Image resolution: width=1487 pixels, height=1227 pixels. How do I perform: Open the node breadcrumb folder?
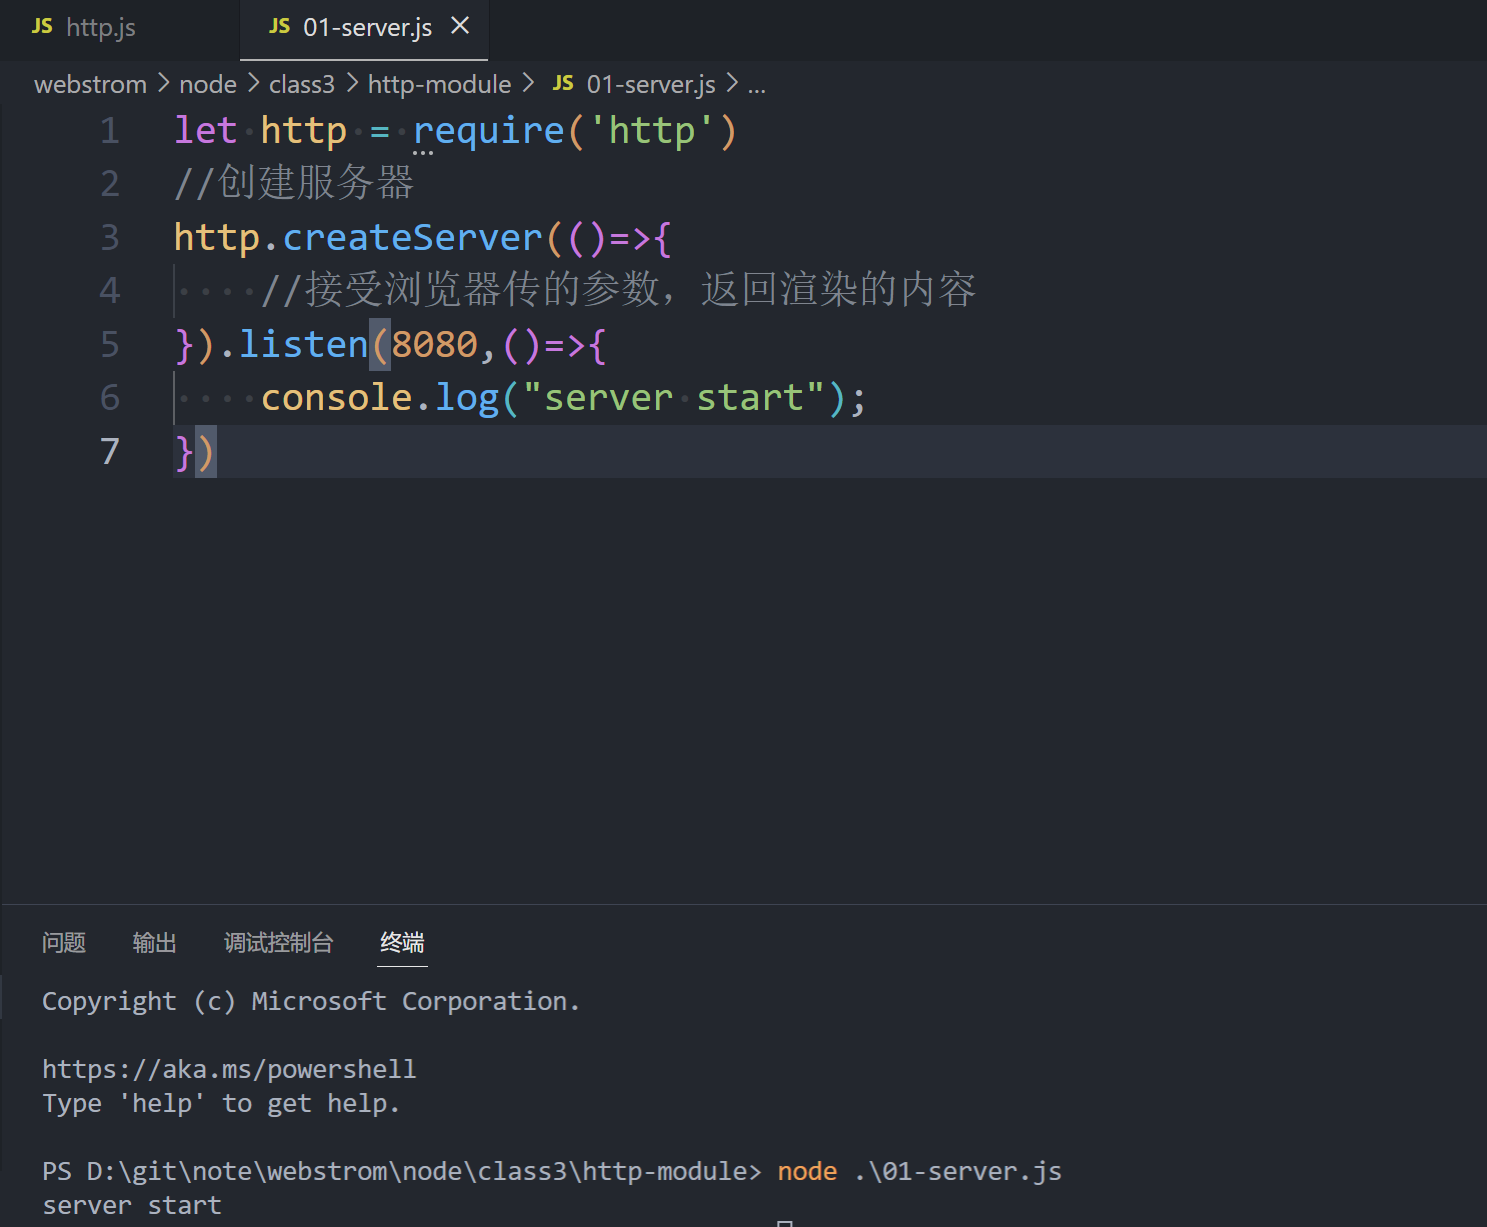[208, 85]
